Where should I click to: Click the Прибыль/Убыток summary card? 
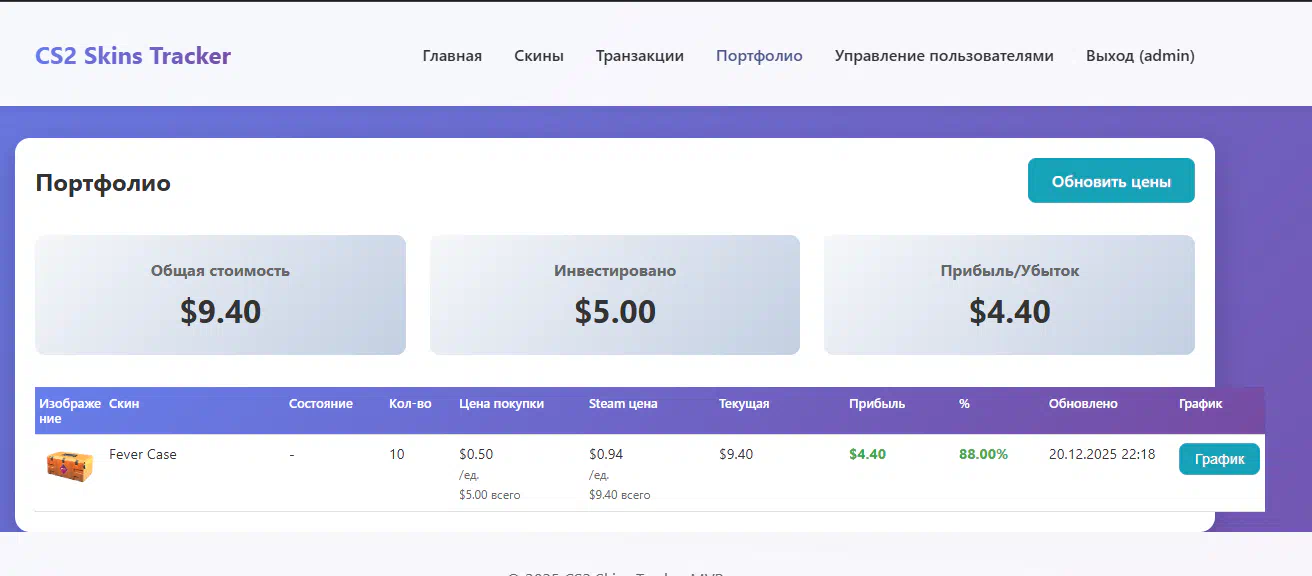click(x=1009, y=295)
